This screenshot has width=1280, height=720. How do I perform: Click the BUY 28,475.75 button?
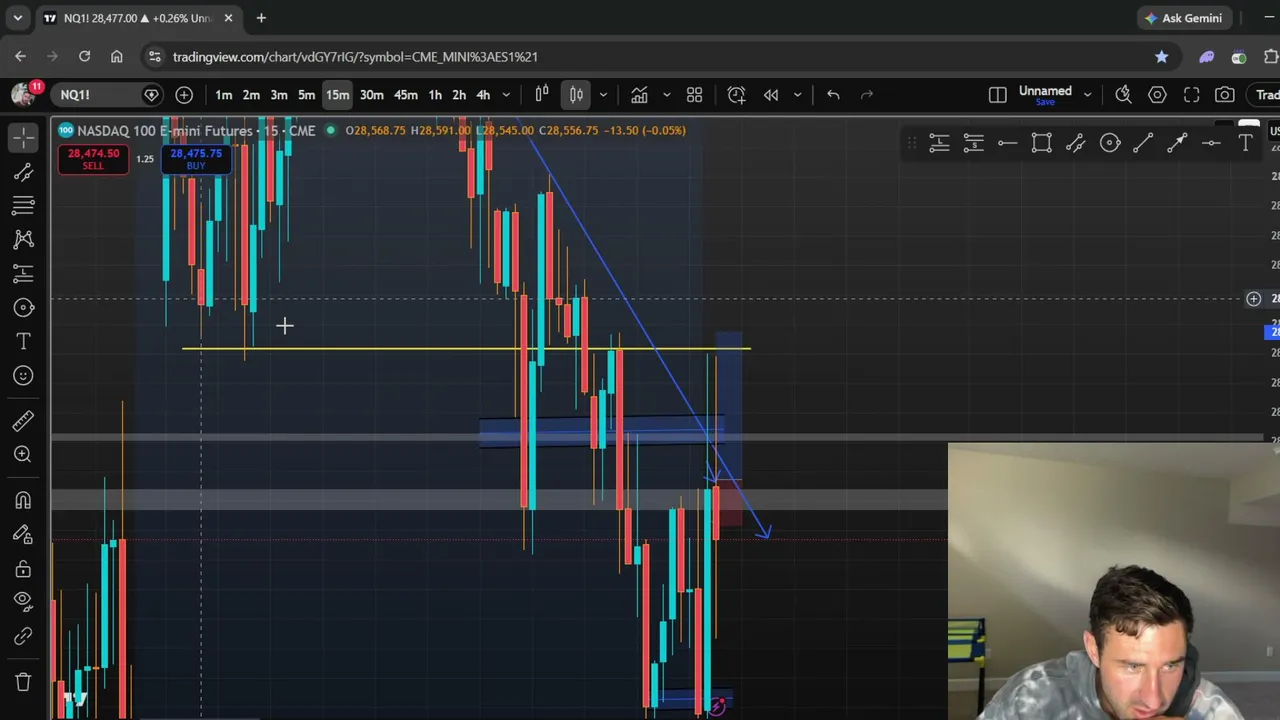196,159
